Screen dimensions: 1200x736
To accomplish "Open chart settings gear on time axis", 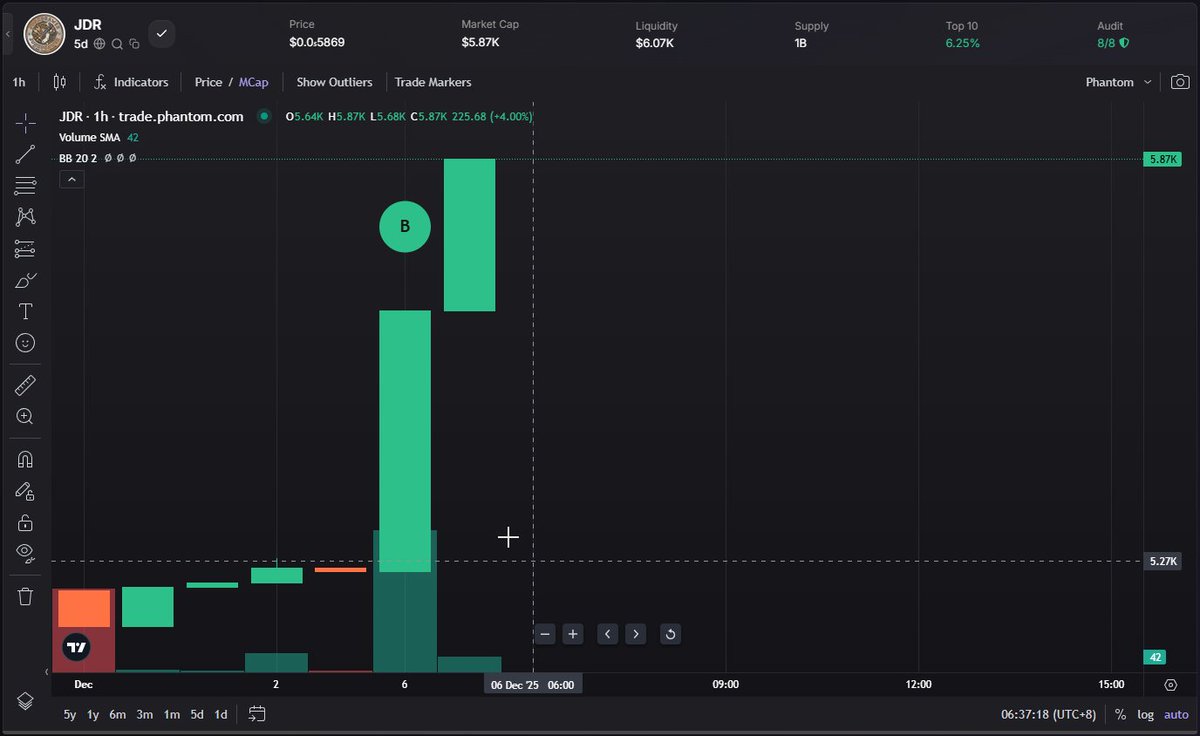I will pos(1171,685).
